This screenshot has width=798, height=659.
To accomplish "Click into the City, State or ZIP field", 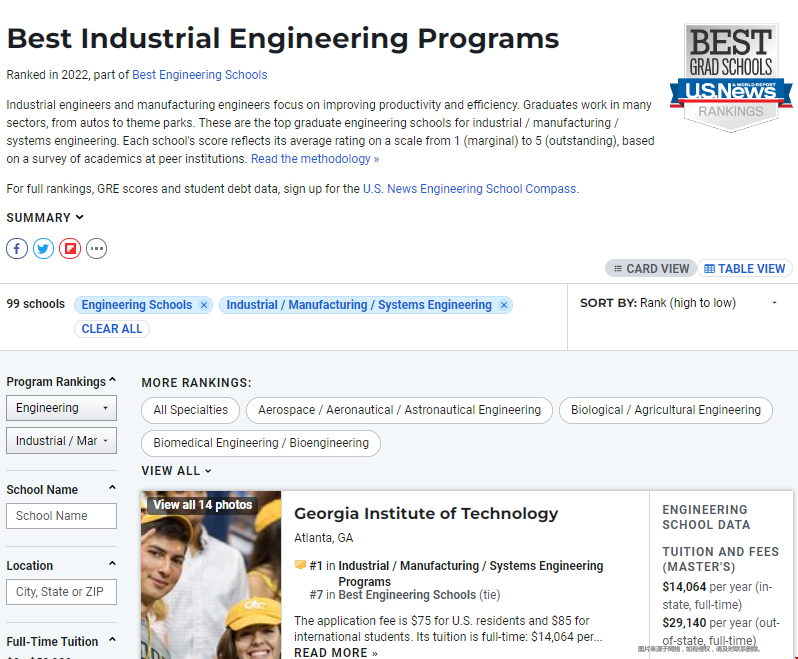I will 61,592.
